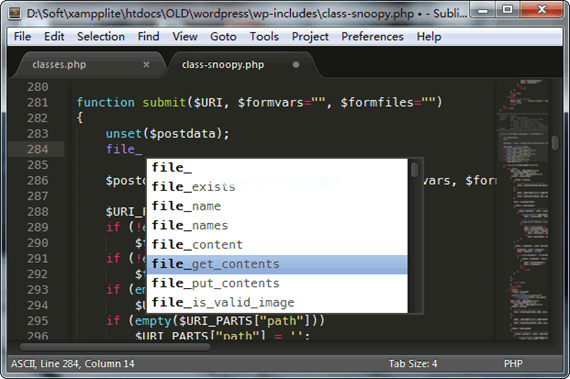Open the Tools menu
The image size is (570, 379).
click(x=264, y=36)
